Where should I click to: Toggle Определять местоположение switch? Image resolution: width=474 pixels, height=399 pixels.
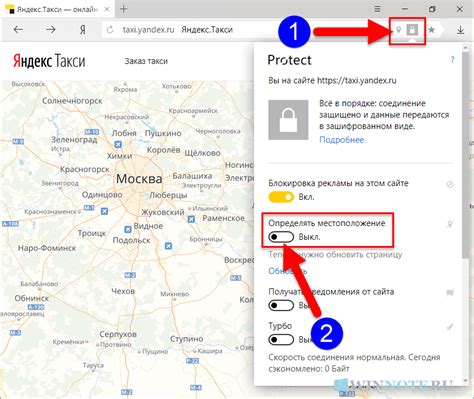coord(281,237)
